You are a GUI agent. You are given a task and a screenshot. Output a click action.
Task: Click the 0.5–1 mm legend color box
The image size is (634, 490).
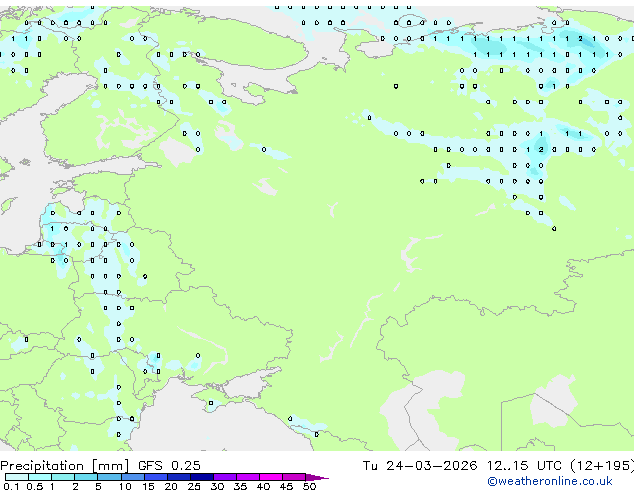point(40,477)
